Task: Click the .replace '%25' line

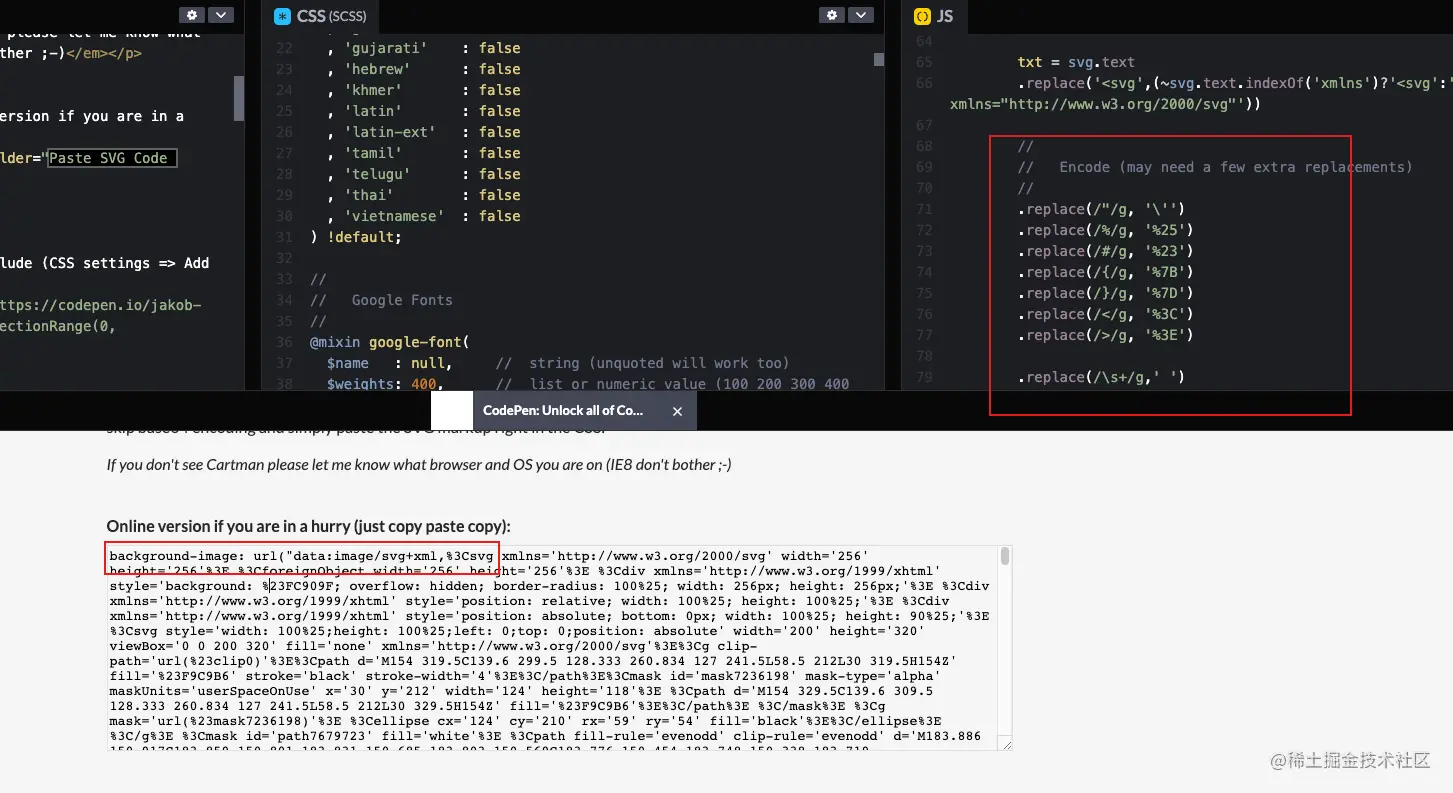Action: 1106,230
